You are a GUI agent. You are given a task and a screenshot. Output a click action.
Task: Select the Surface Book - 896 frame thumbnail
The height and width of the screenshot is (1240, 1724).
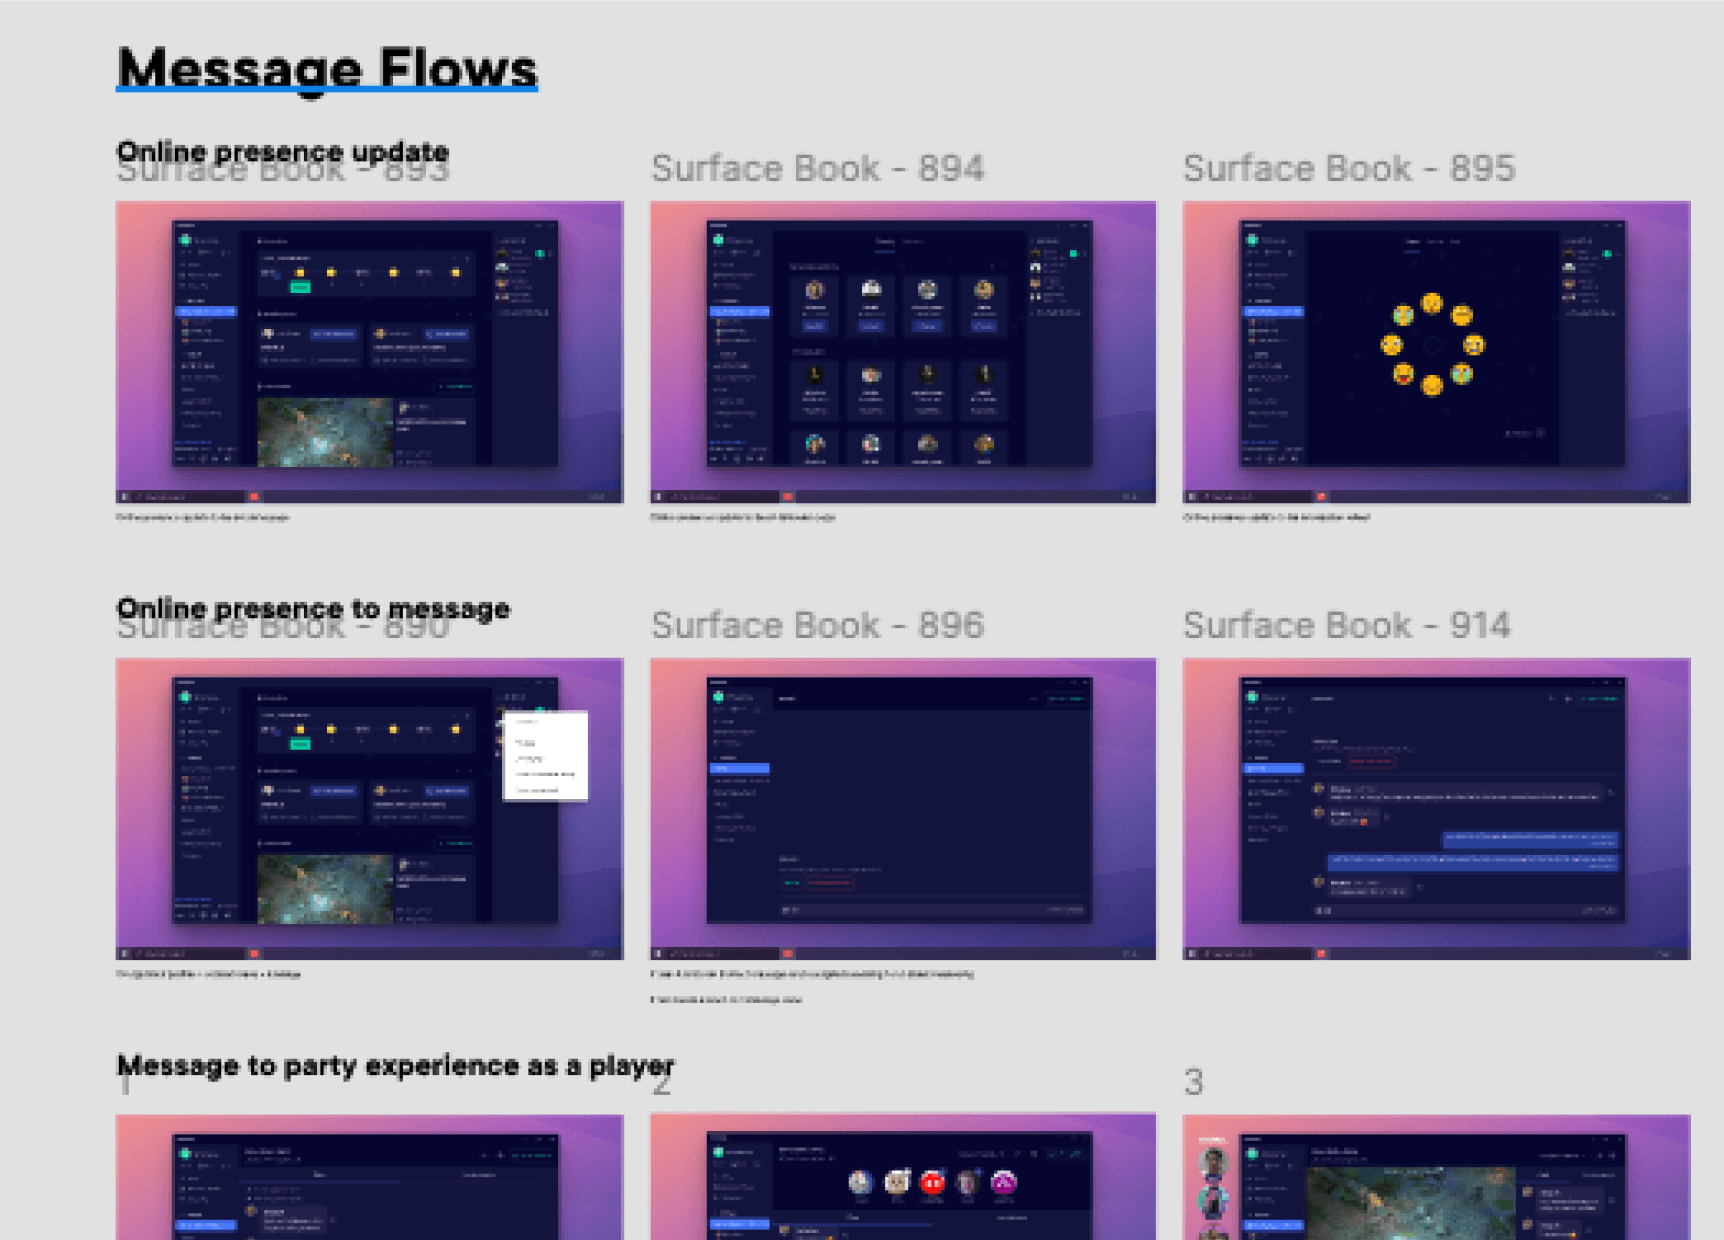point(903,808)
